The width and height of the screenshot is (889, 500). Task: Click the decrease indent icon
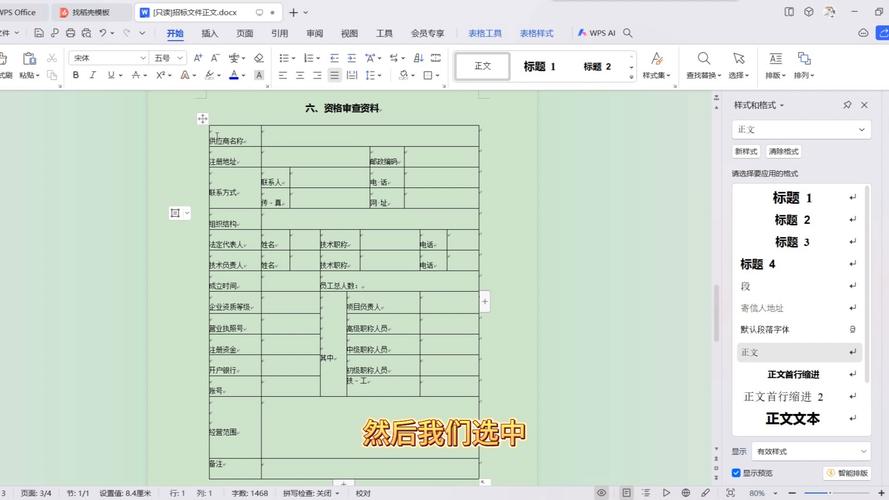click(x=335, y=58)
